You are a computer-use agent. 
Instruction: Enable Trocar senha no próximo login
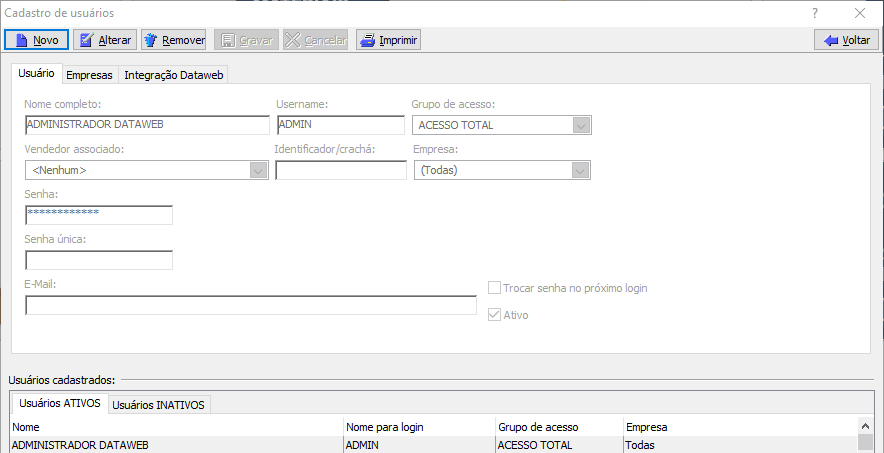coord(494,288)
